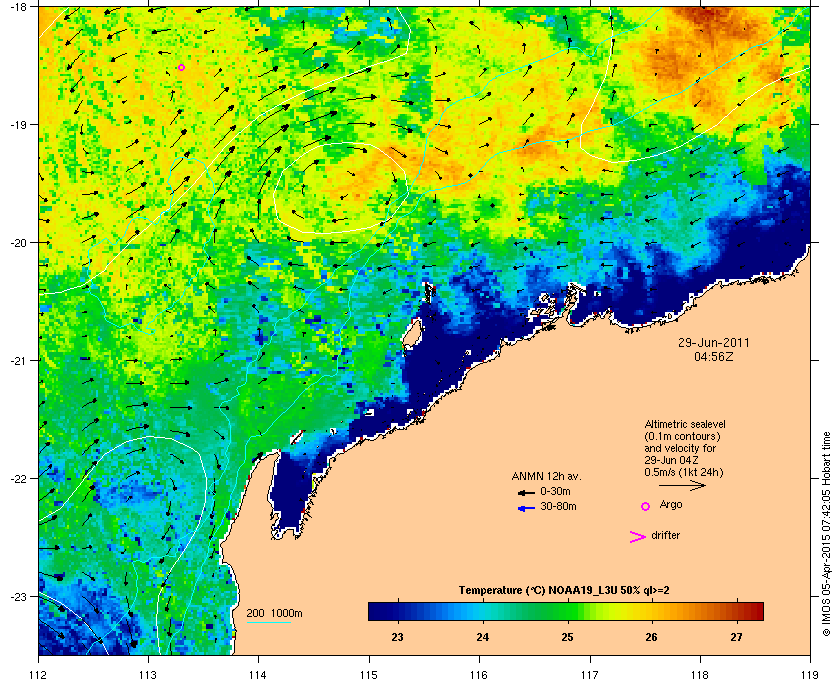Click the longitude axis label 118

(x=700, y=675)
